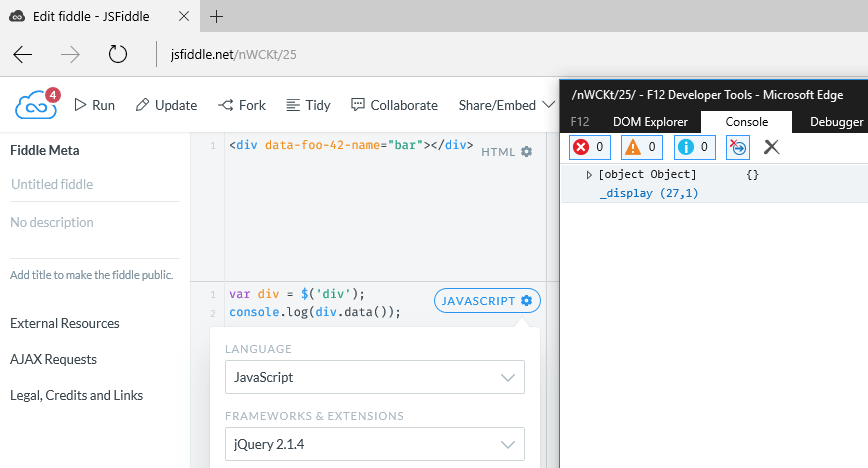Close the Edit fiddle tab
This screenshot has width=868, height=468.
pyautogui.click(x=184, y=17)
